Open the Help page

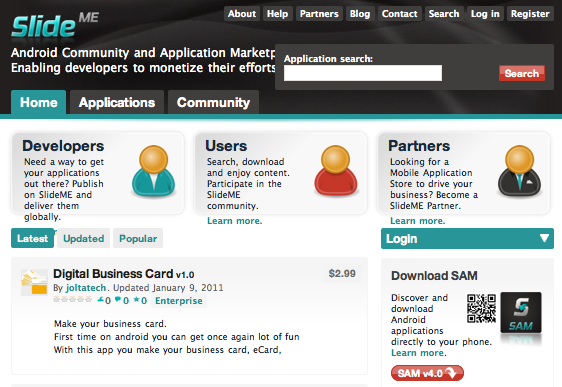pyautogui.click(x=277, y=14)
